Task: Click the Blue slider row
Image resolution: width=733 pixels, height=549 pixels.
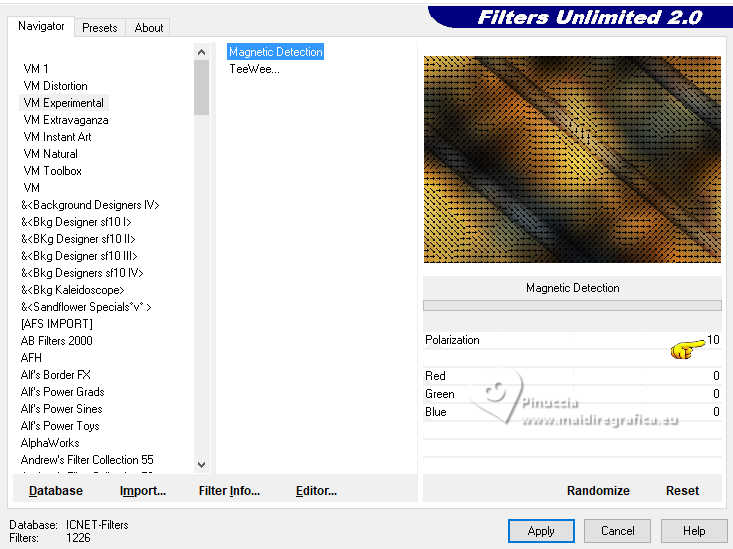Action: (x=572, y=412)
